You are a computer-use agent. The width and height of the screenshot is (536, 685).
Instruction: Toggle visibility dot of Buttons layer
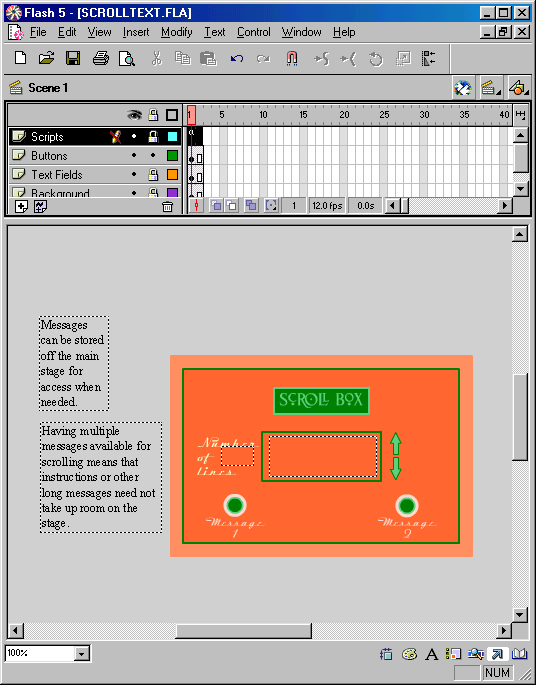[x=134, y=156]
